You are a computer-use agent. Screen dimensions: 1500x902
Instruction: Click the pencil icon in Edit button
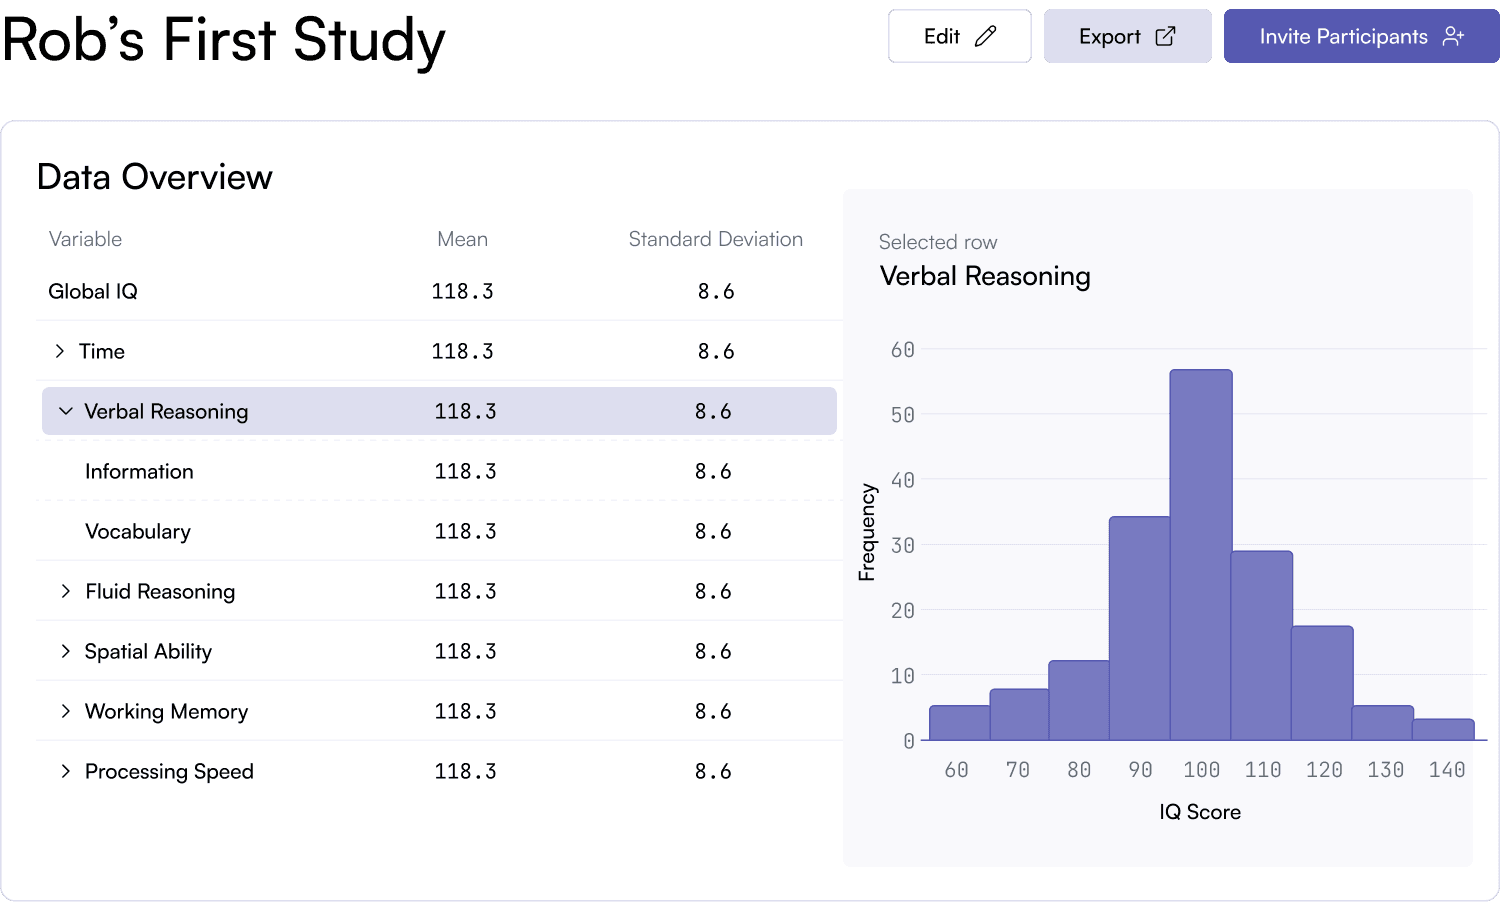click(x=985, y=37)
